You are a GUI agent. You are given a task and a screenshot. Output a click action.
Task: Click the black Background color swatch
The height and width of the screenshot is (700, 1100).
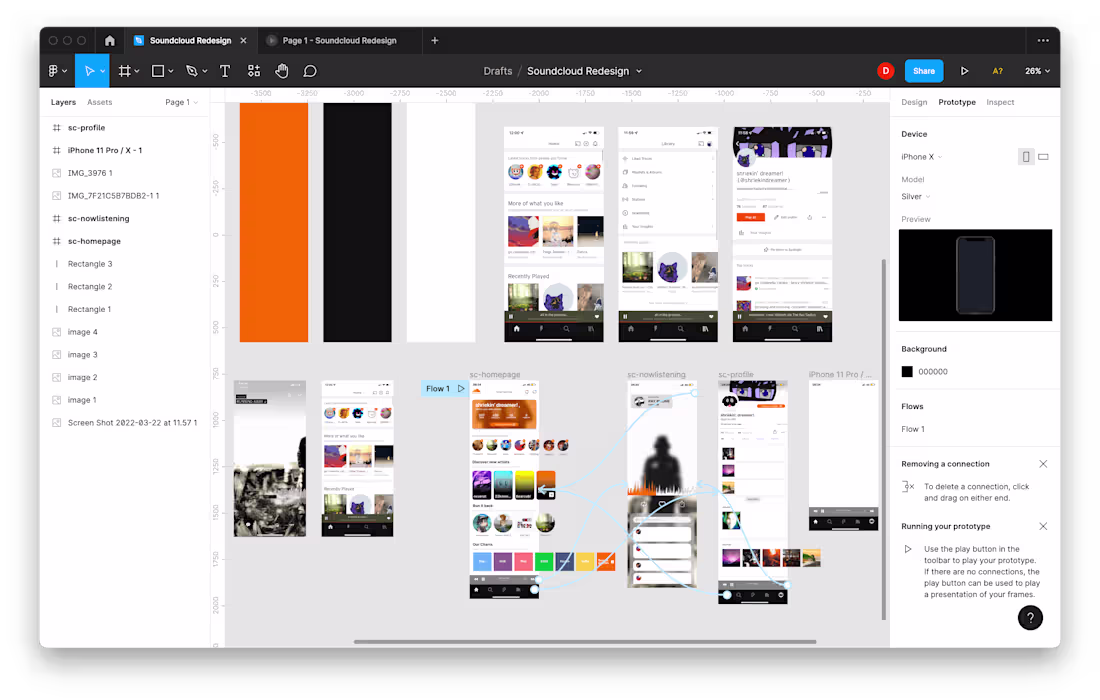[906, 371]
